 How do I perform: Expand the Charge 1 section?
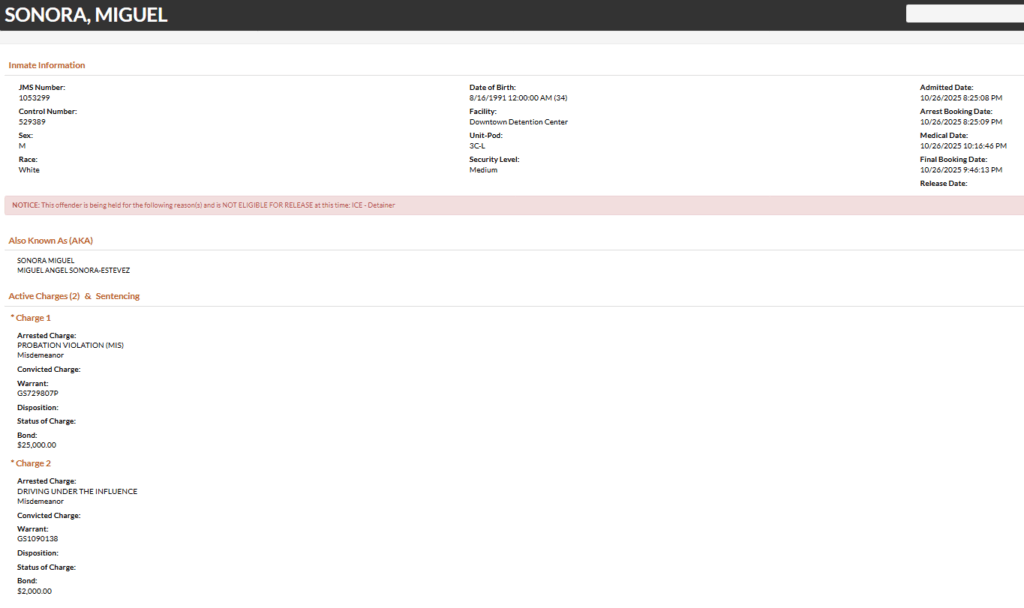pos(31,318)
